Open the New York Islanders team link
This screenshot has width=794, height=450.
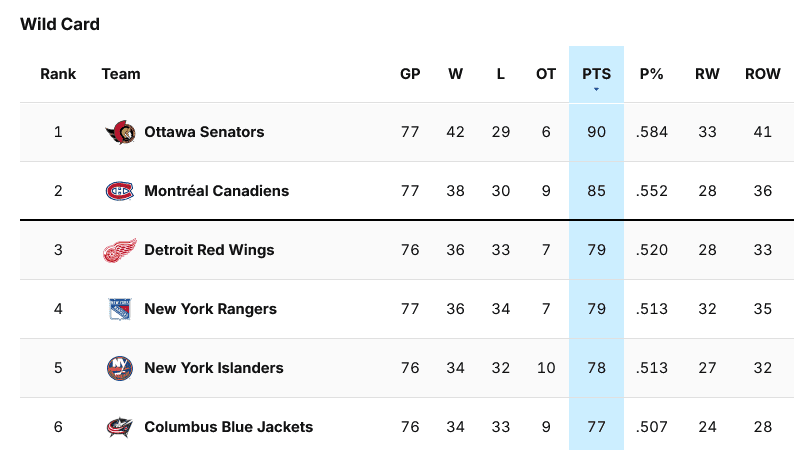214,368
